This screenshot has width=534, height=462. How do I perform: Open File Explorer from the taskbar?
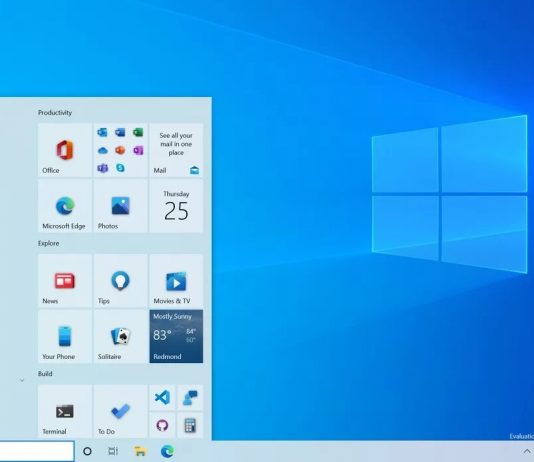[140, 451]
